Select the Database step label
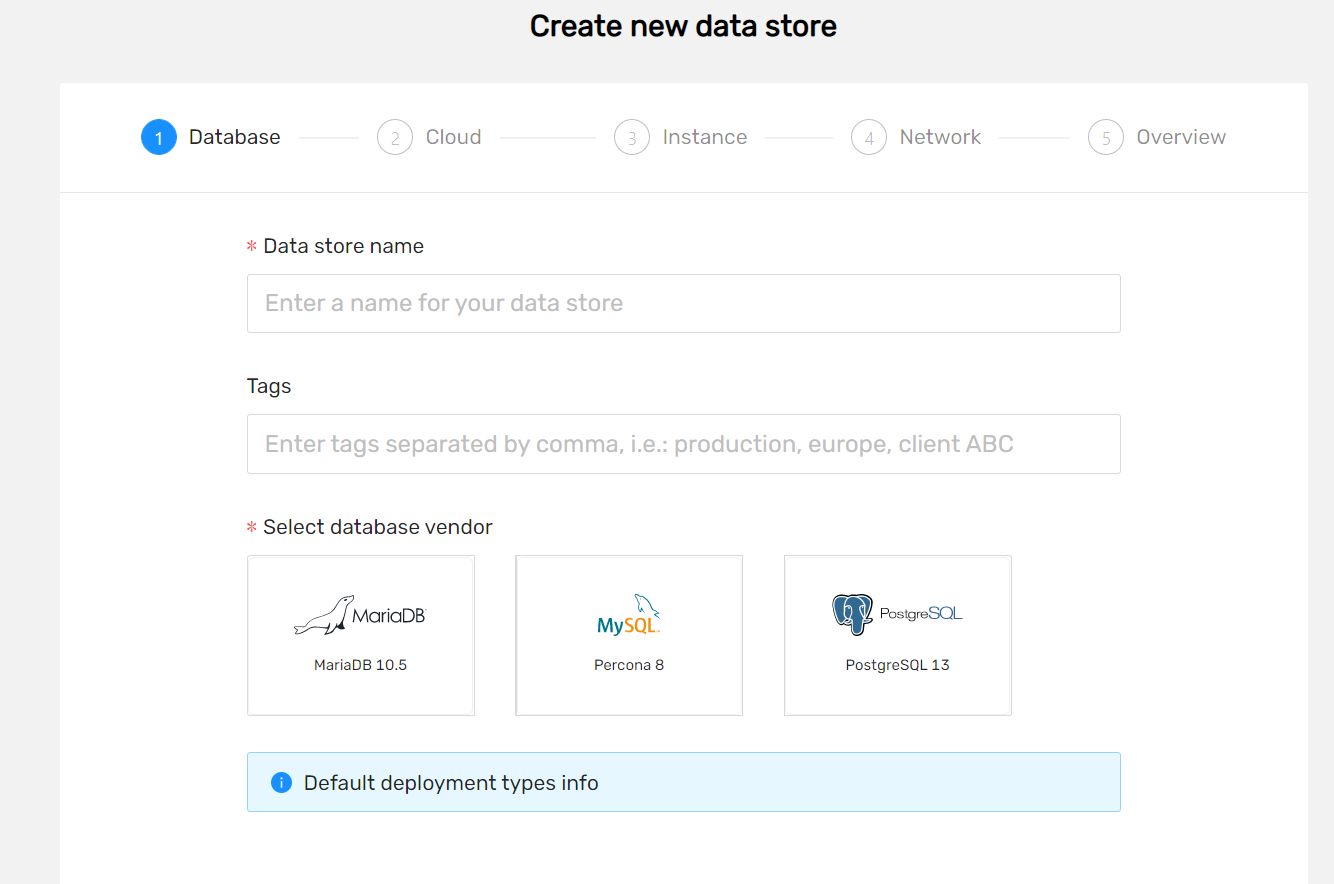Viewport: 1334px width, 884px height. 235,137
